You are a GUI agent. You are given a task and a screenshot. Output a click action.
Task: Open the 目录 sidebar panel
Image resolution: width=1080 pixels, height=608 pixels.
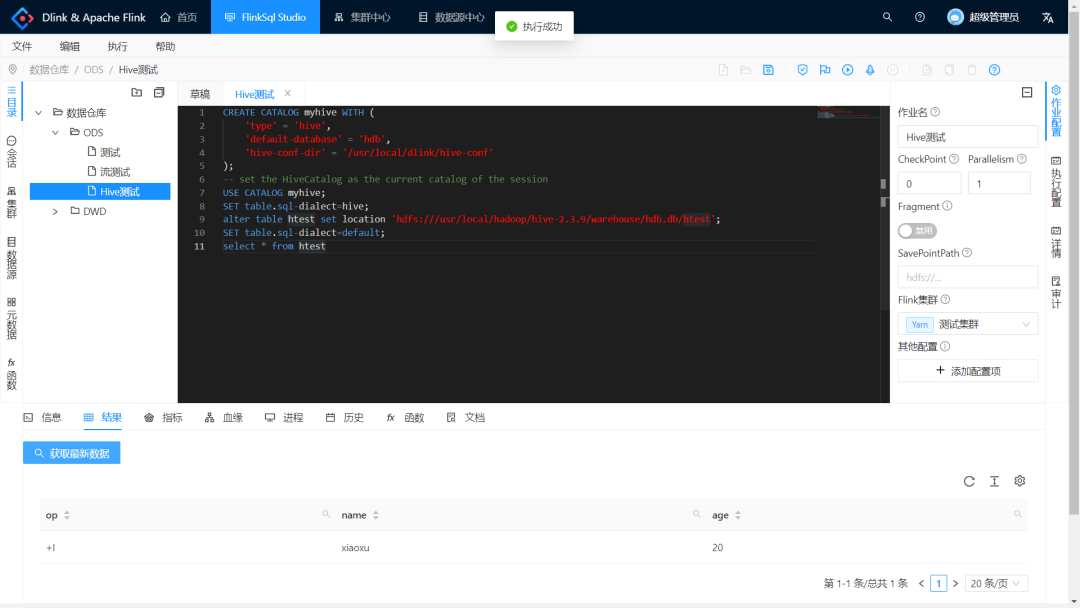(12, 101)
